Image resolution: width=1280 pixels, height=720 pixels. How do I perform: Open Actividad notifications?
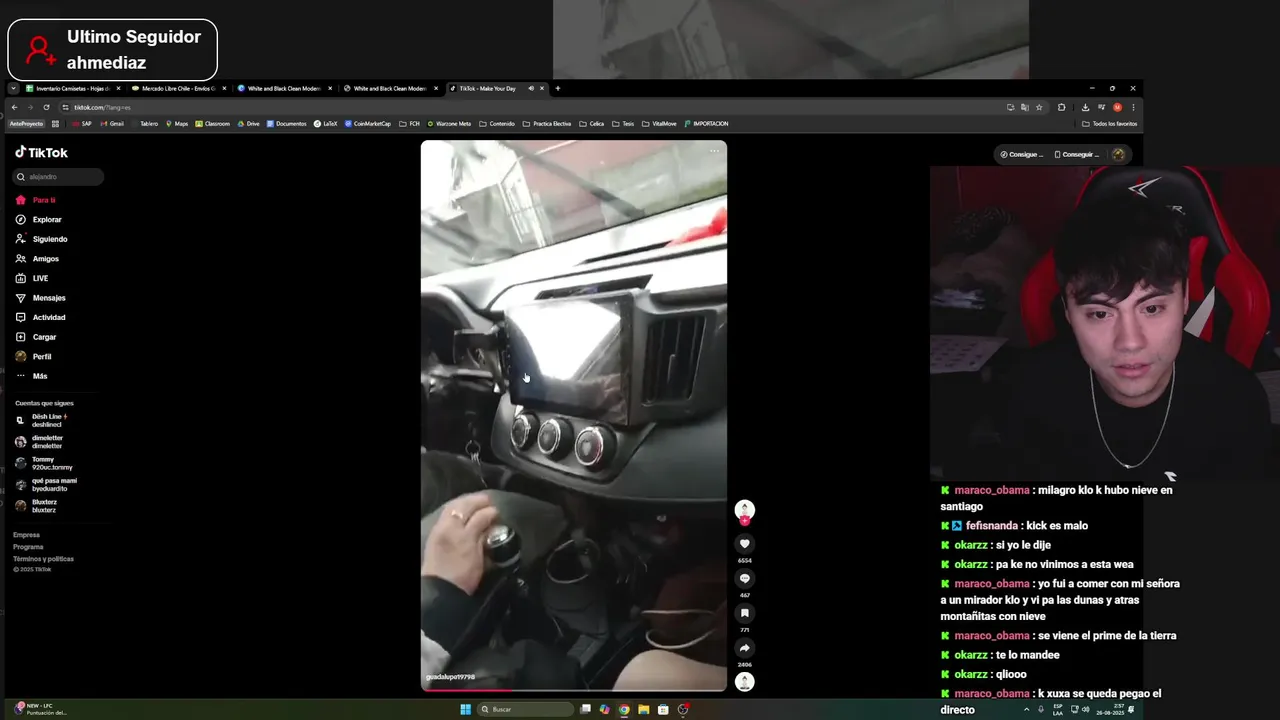41,317
